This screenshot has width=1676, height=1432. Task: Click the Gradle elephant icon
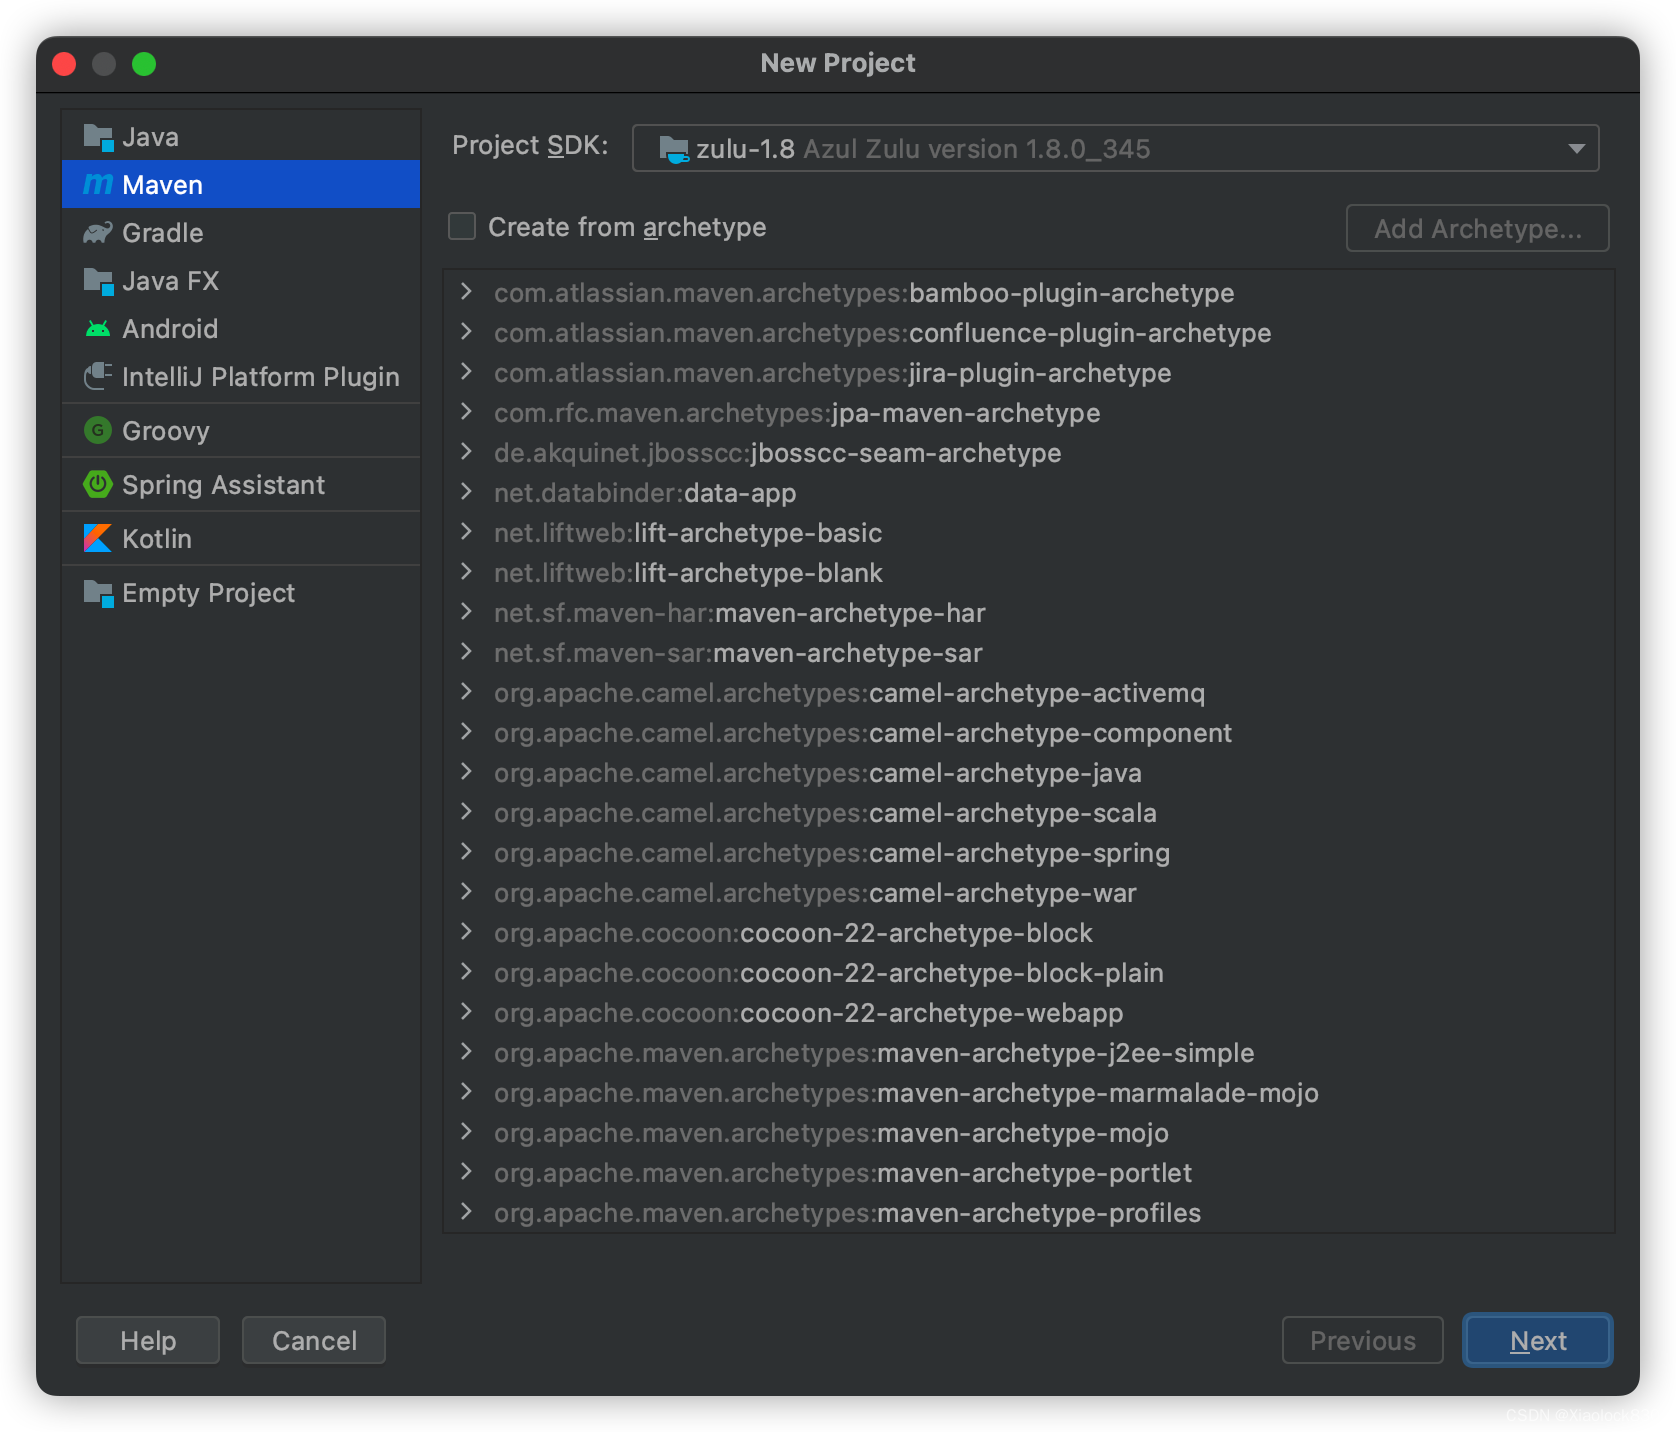coord(98,233)
